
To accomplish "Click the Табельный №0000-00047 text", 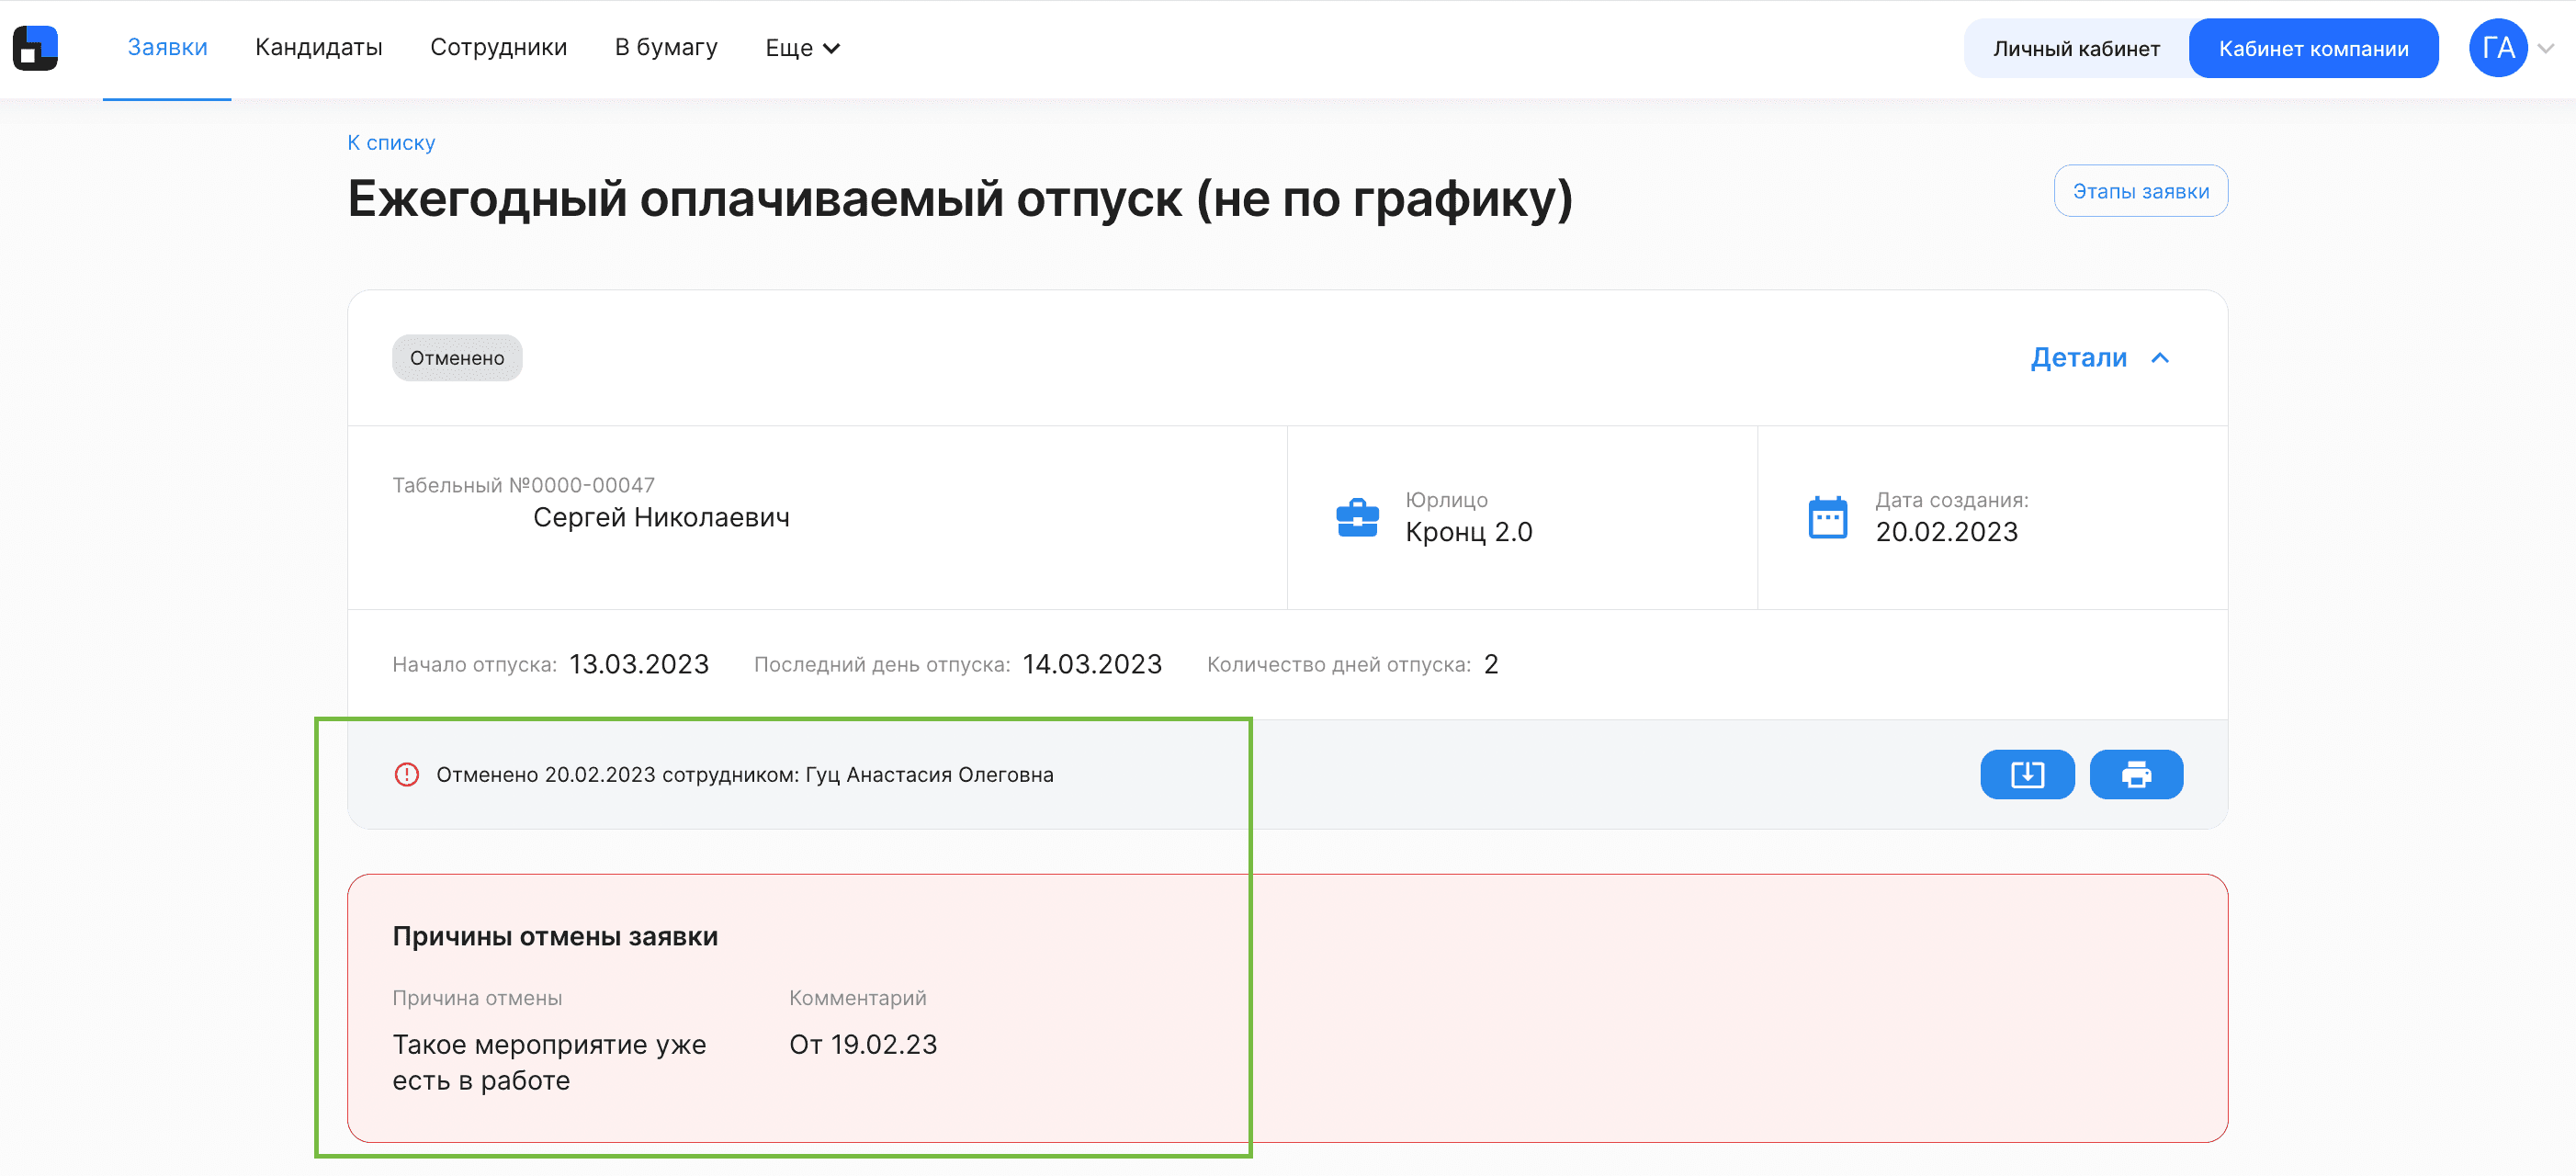I will (x=523, y=485).
